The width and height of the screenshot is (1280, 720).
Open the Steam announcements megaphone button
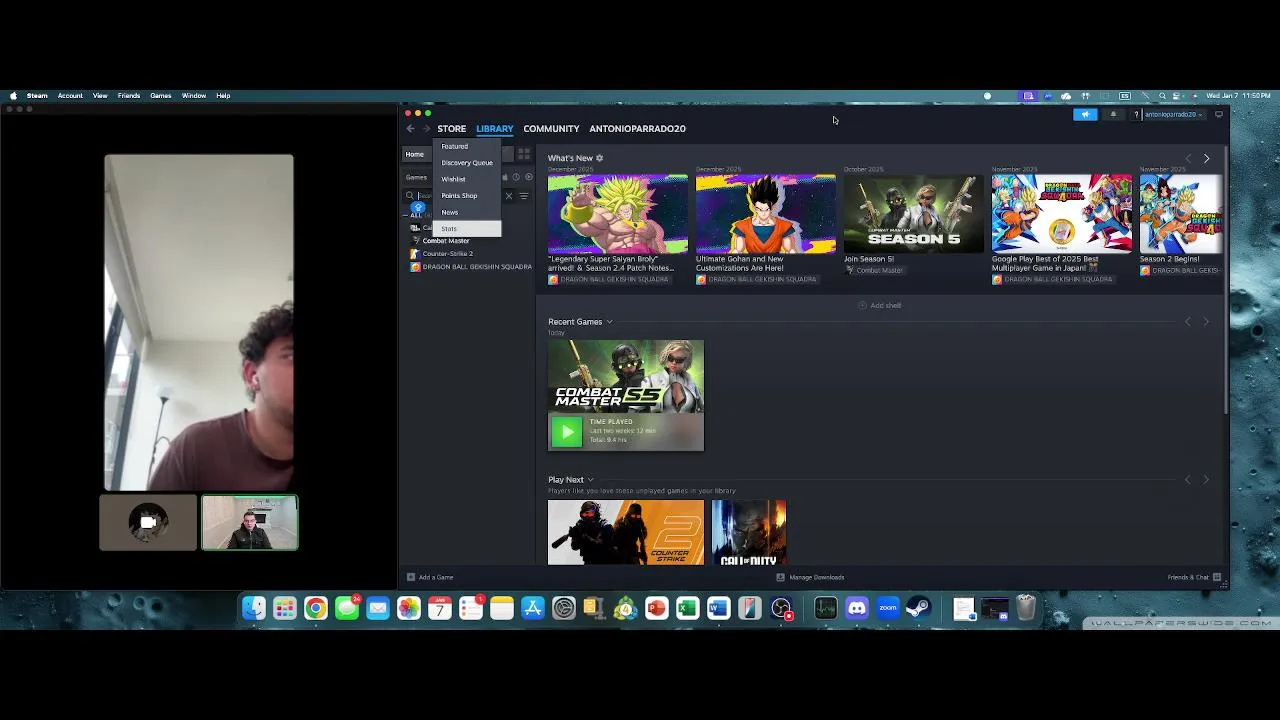click(1085, 114)
